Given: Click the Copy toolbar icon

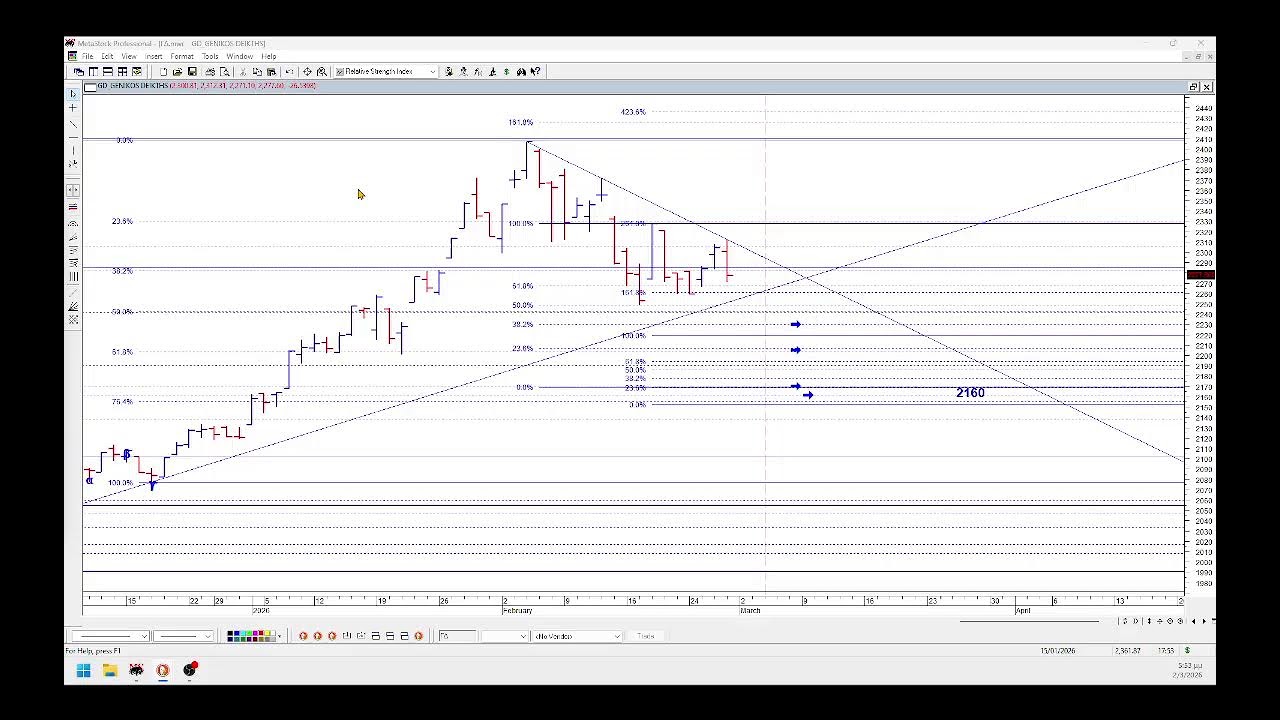Looking at the screenshot, I should point(257,72).
